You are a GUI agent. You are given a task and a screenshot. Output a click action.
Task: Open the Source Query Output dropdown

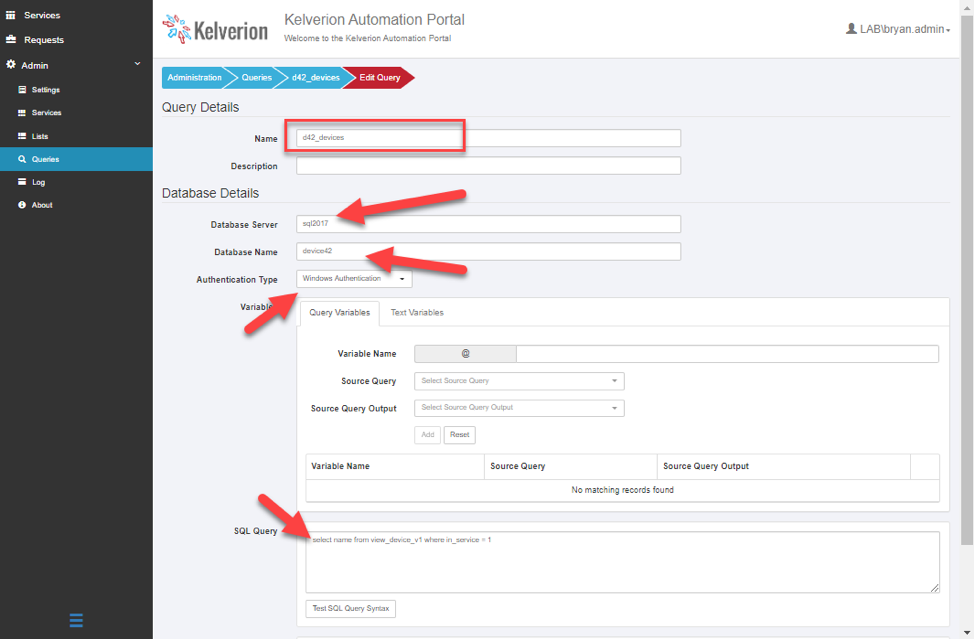519,408
